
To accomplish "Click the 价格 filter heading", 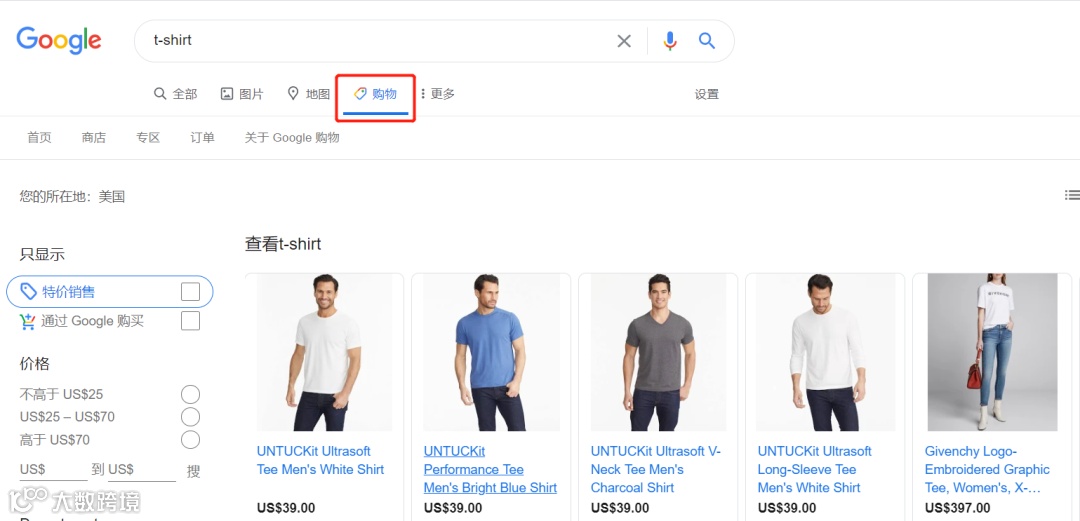I will point(34,364).
